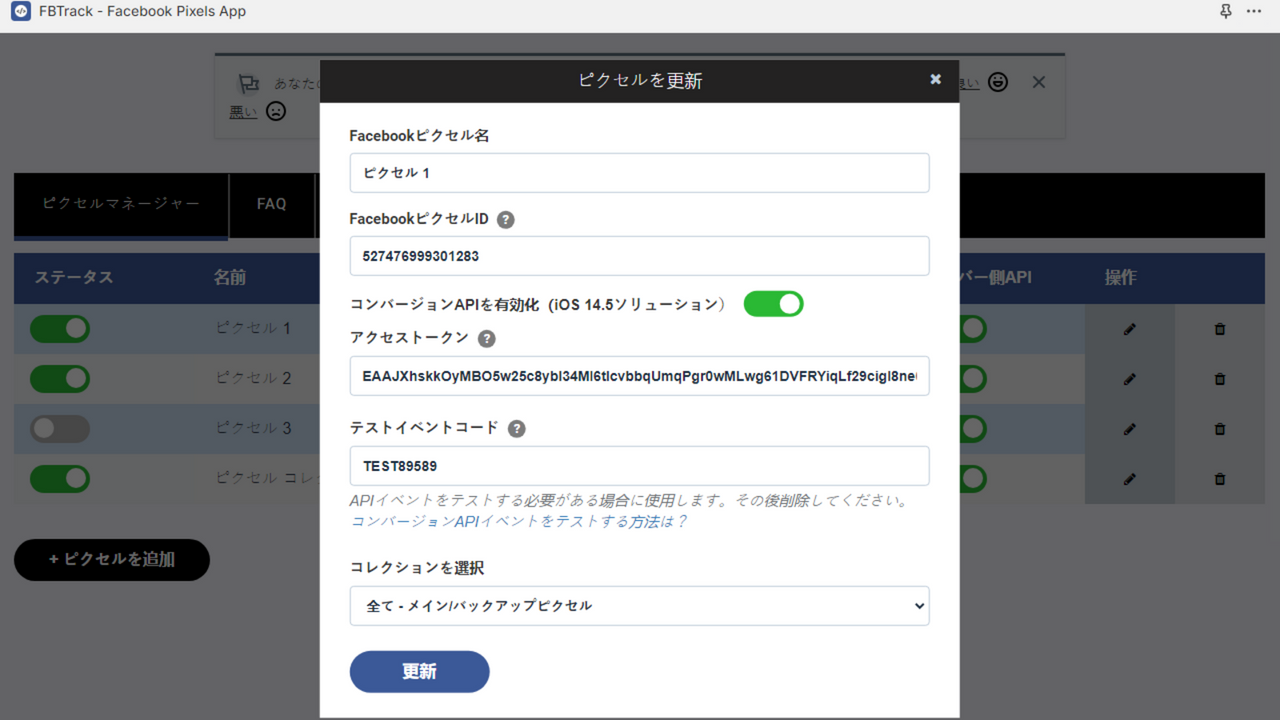The width and height of the screenshot is (1280, 720).
Task: Open help for access token
Action: click(x=487, y=339)
